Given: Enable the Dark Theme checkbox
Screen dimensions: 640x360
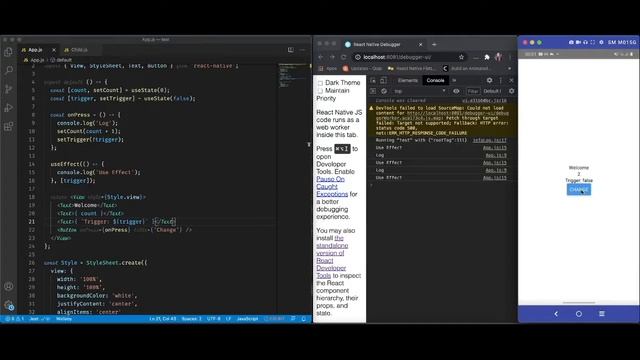Looking at the screenshot, I should [x=320, y=83].
